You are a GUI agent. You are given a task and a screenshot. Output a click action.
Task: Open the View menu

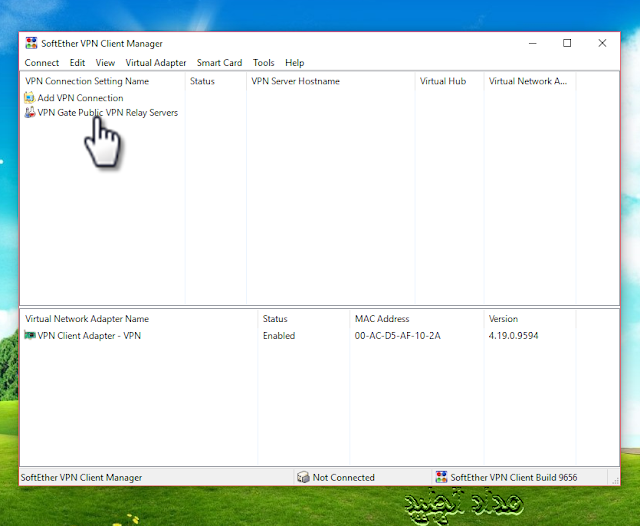click(x=105, y=63)
